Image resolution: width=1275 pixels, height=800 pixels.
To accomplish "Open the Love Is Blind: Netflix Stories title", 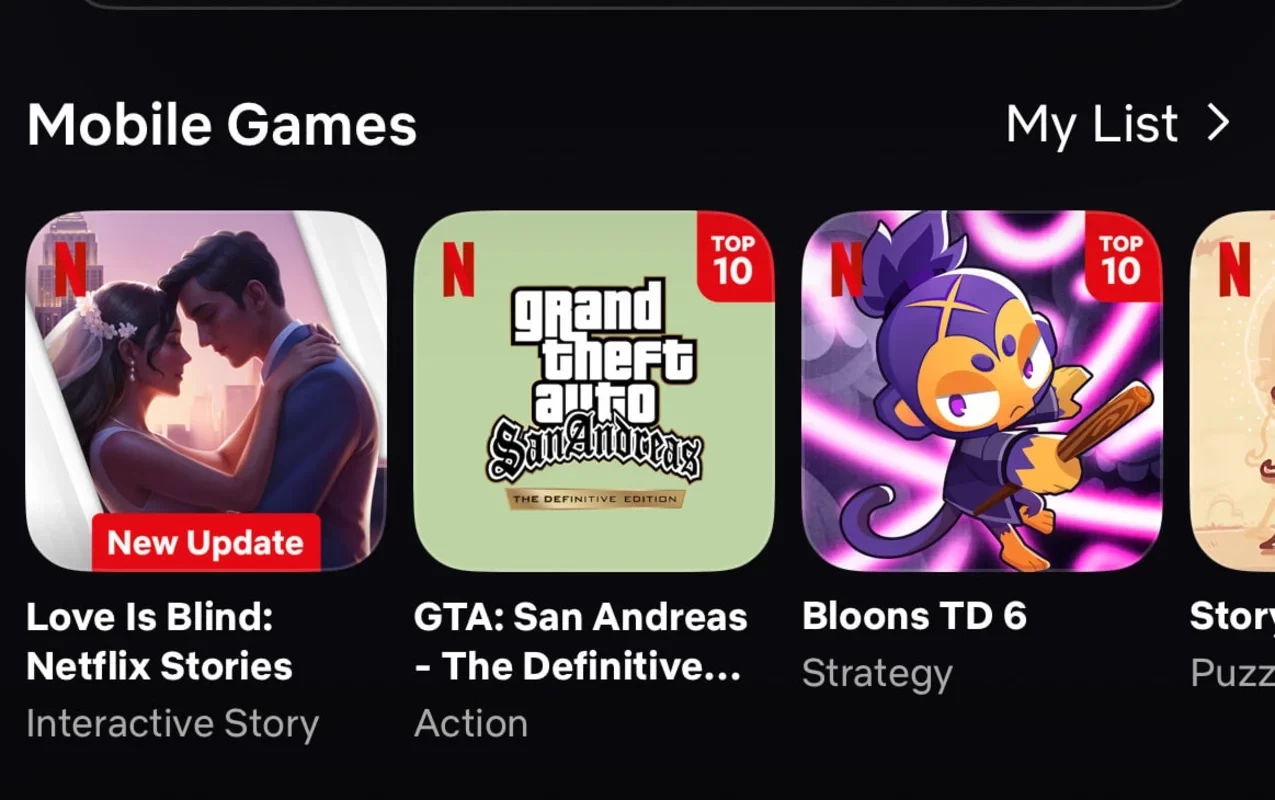I will (x=159, y=641).
